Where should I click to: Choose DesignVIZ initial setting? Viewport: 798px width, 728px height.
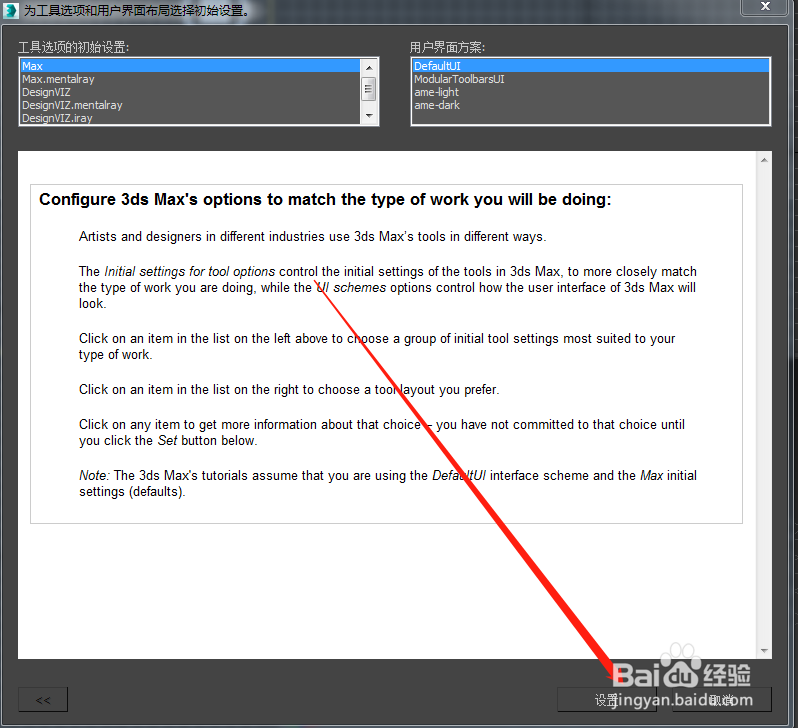[190, 92]
